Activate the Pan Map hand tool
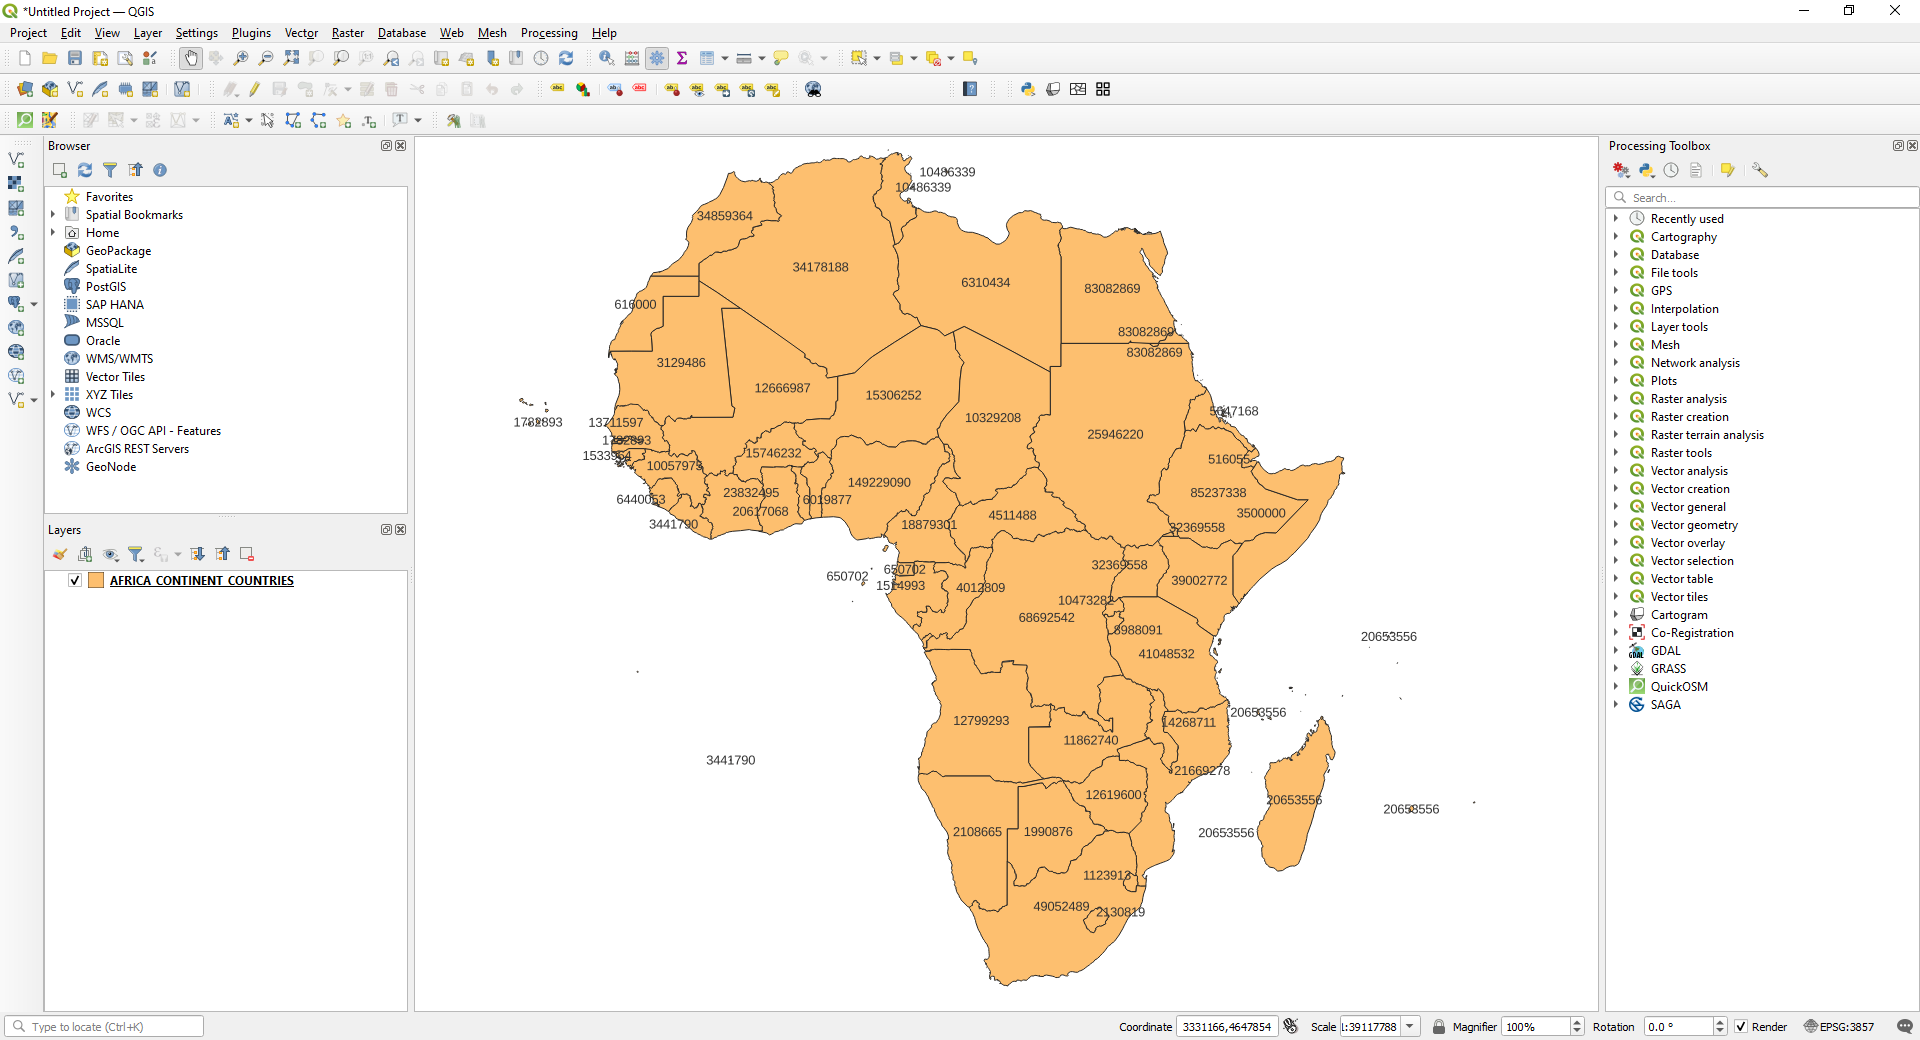Image resolution: width=1920 pixels, height=1040 pixels. point(191,59)
